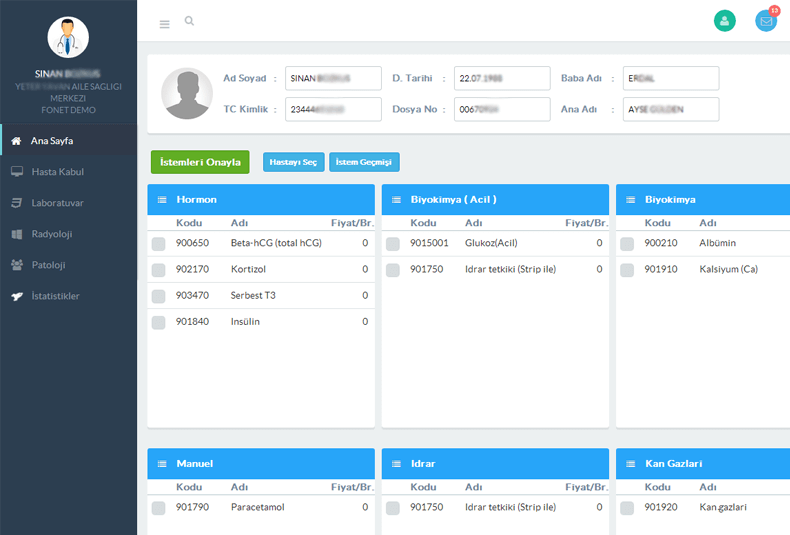Open the green user profile icon

(725, 20)
